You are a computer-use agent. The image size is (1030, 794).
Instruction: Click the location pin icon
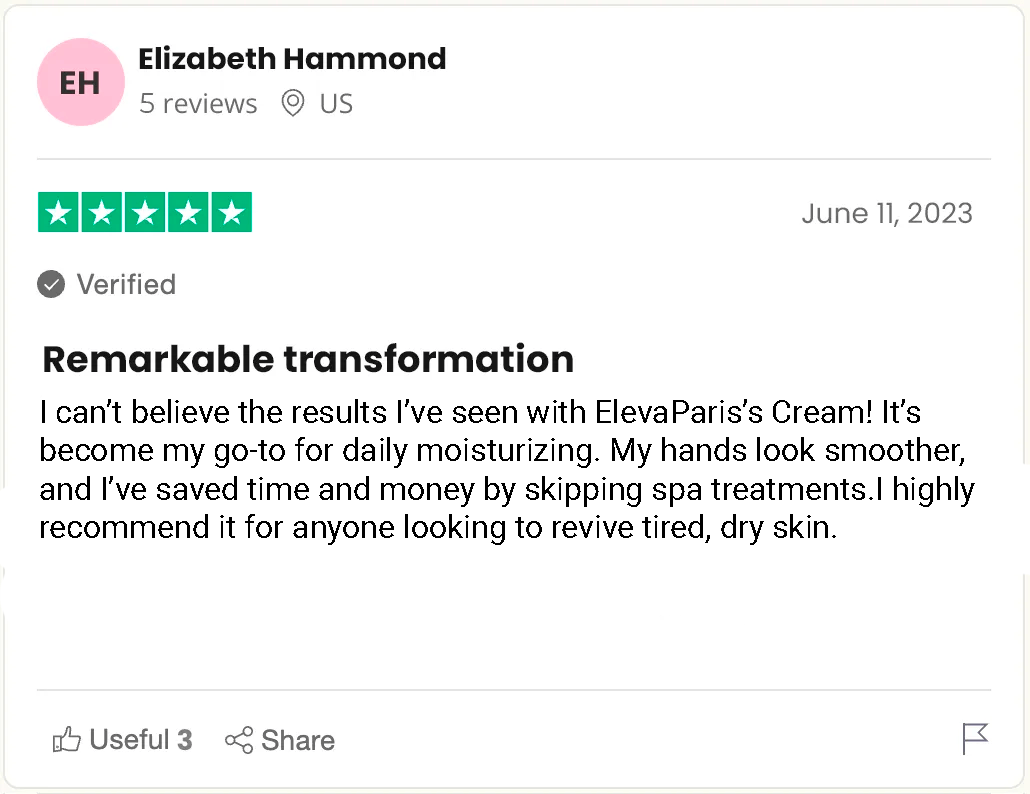(292, 103)
